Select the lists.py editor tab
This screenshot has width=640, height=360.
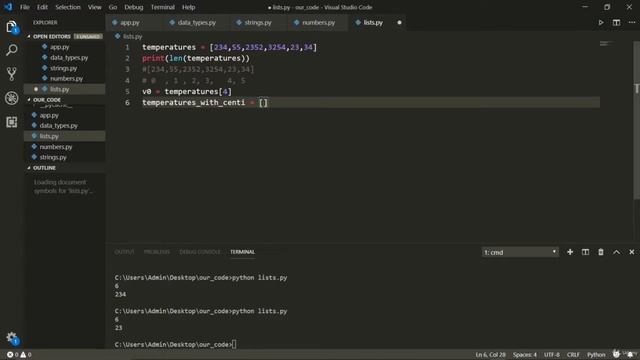point(373,22)
